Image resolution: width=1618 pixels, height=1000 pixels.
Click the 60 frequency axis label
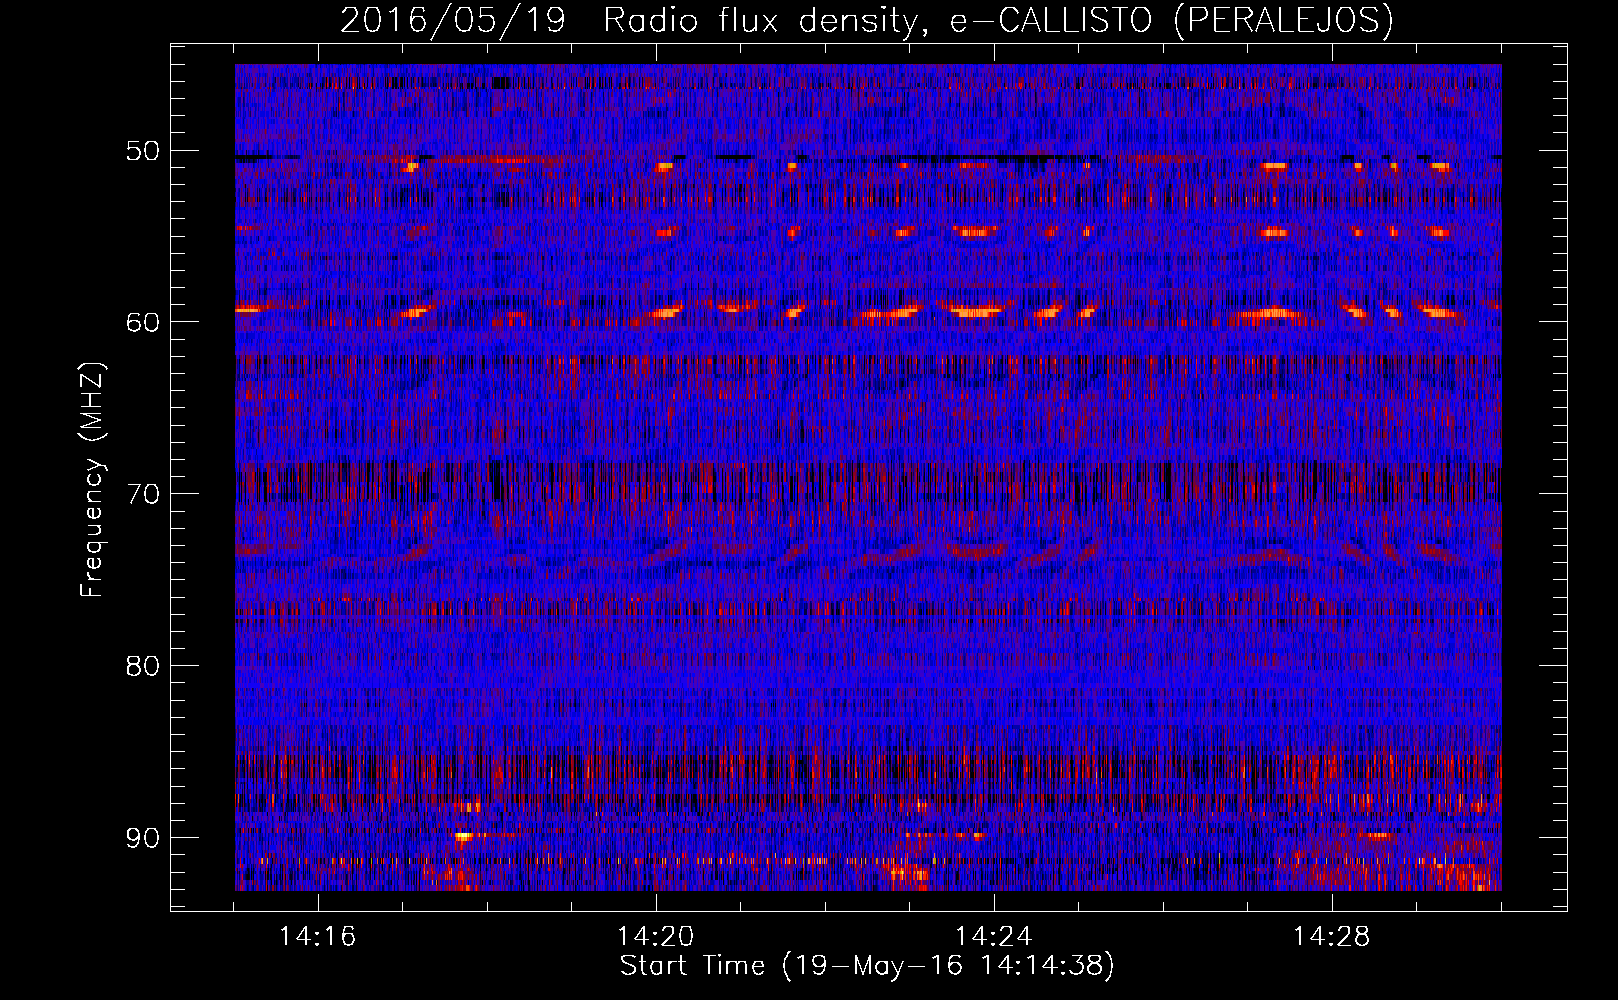pos(142,322)
